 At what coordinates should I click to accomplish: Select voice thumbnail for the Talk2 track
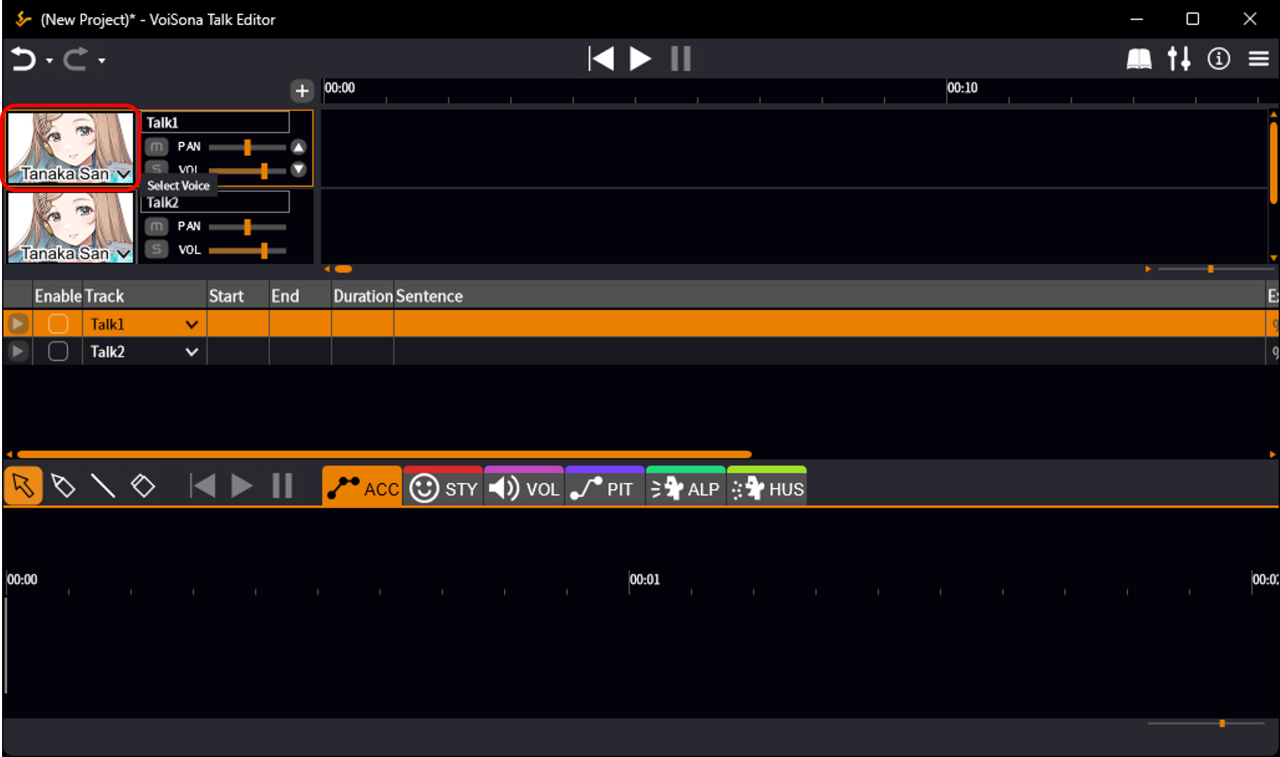[x=71, y=227]
